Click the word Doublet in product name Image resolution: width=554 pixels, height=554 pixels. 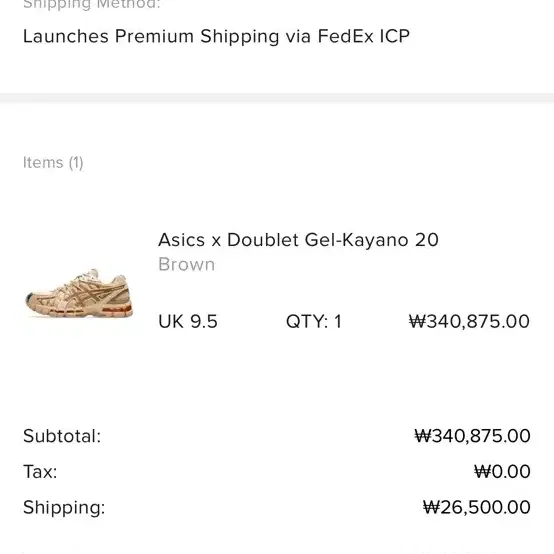tap(263, 240)
